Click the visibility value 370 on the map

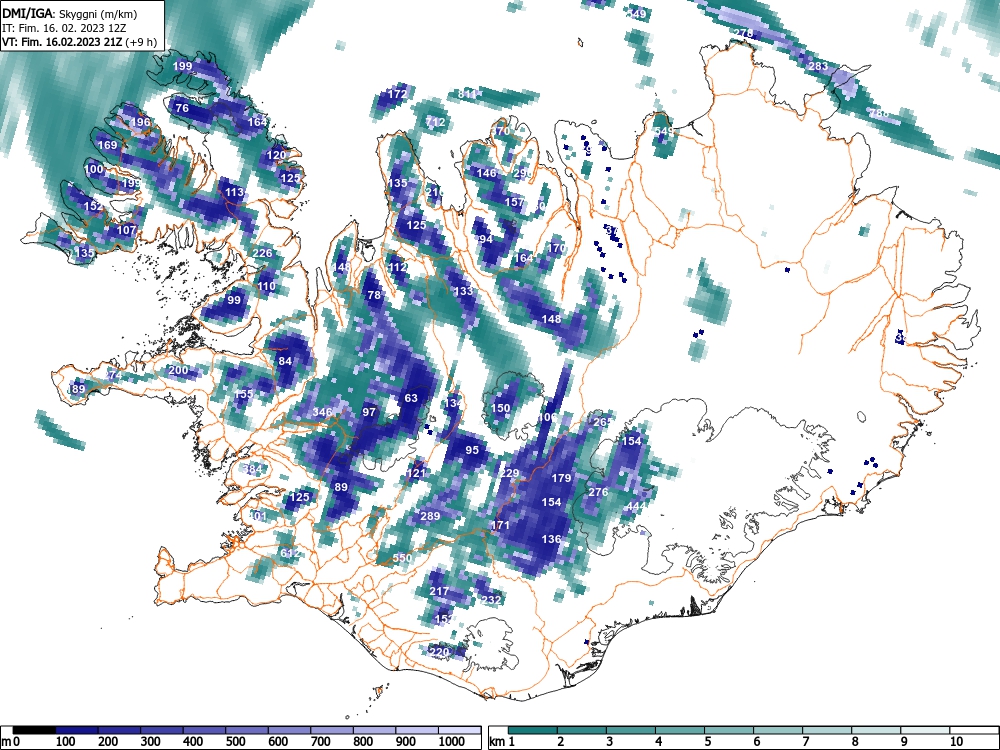[501, 131]
